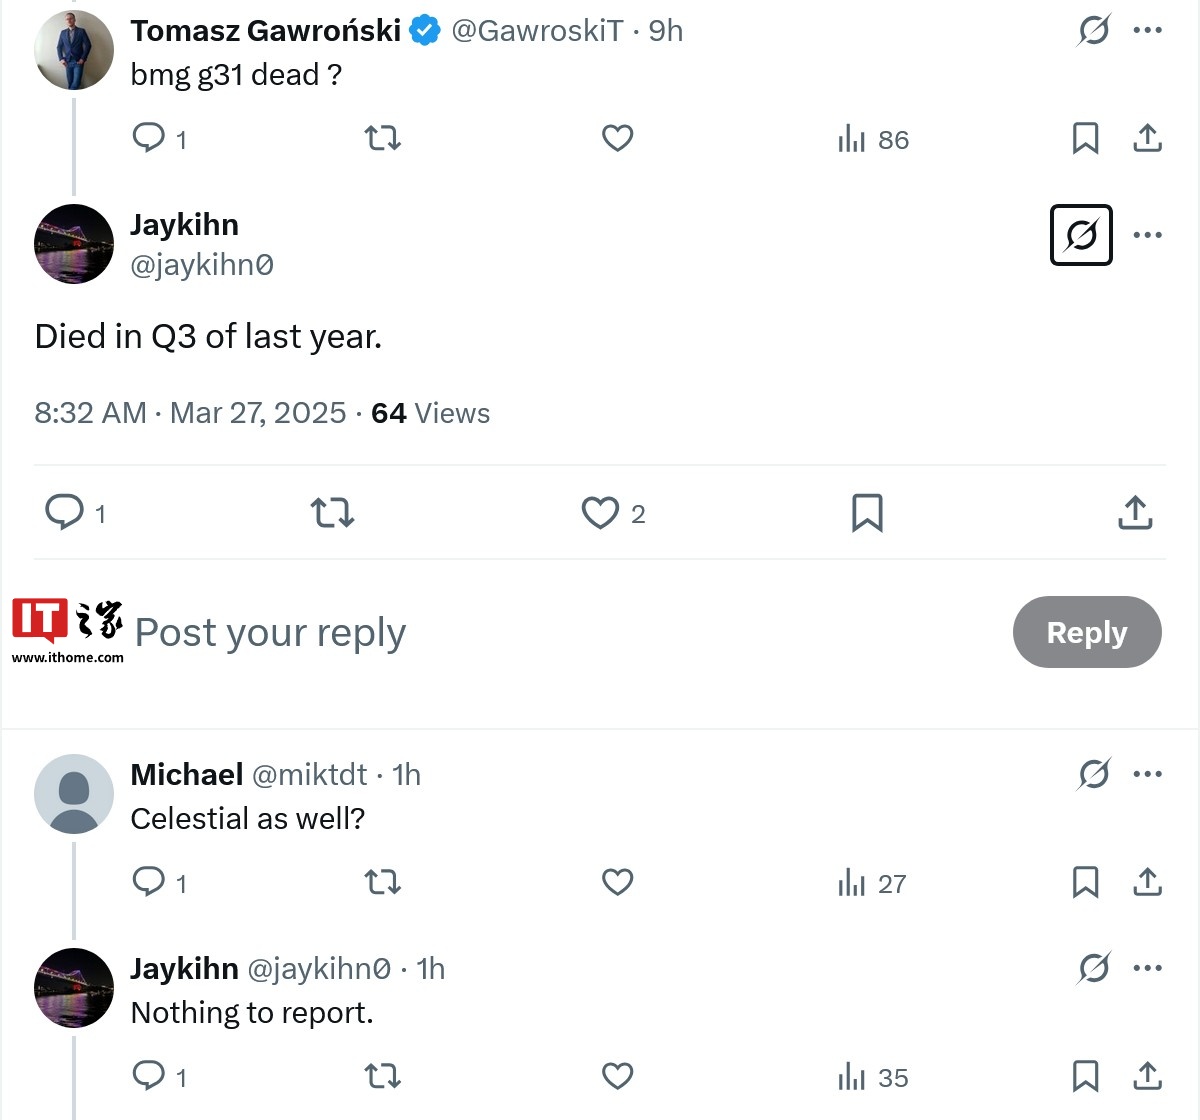Repost Michael's "Celestial as well?" reply
Viewport: 1200px width, 1120px height.
point(382,882)
